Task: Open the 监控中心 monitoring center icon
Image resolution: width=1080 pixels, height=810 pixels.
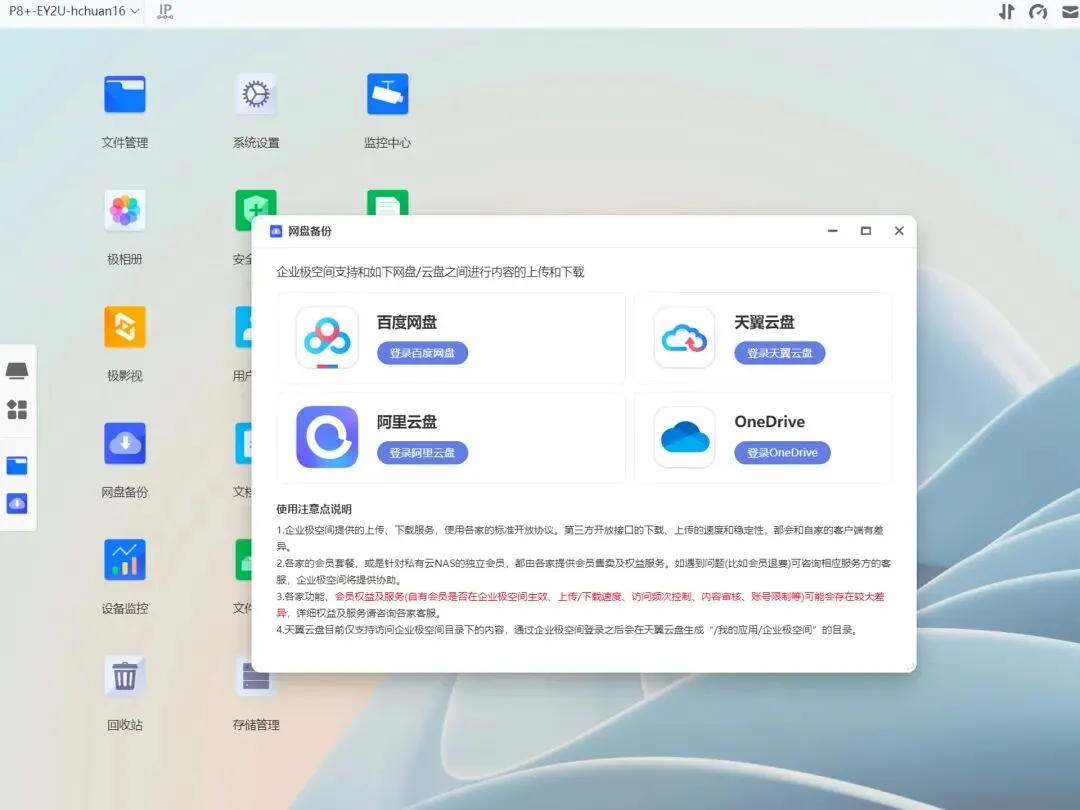Action: 388,94
